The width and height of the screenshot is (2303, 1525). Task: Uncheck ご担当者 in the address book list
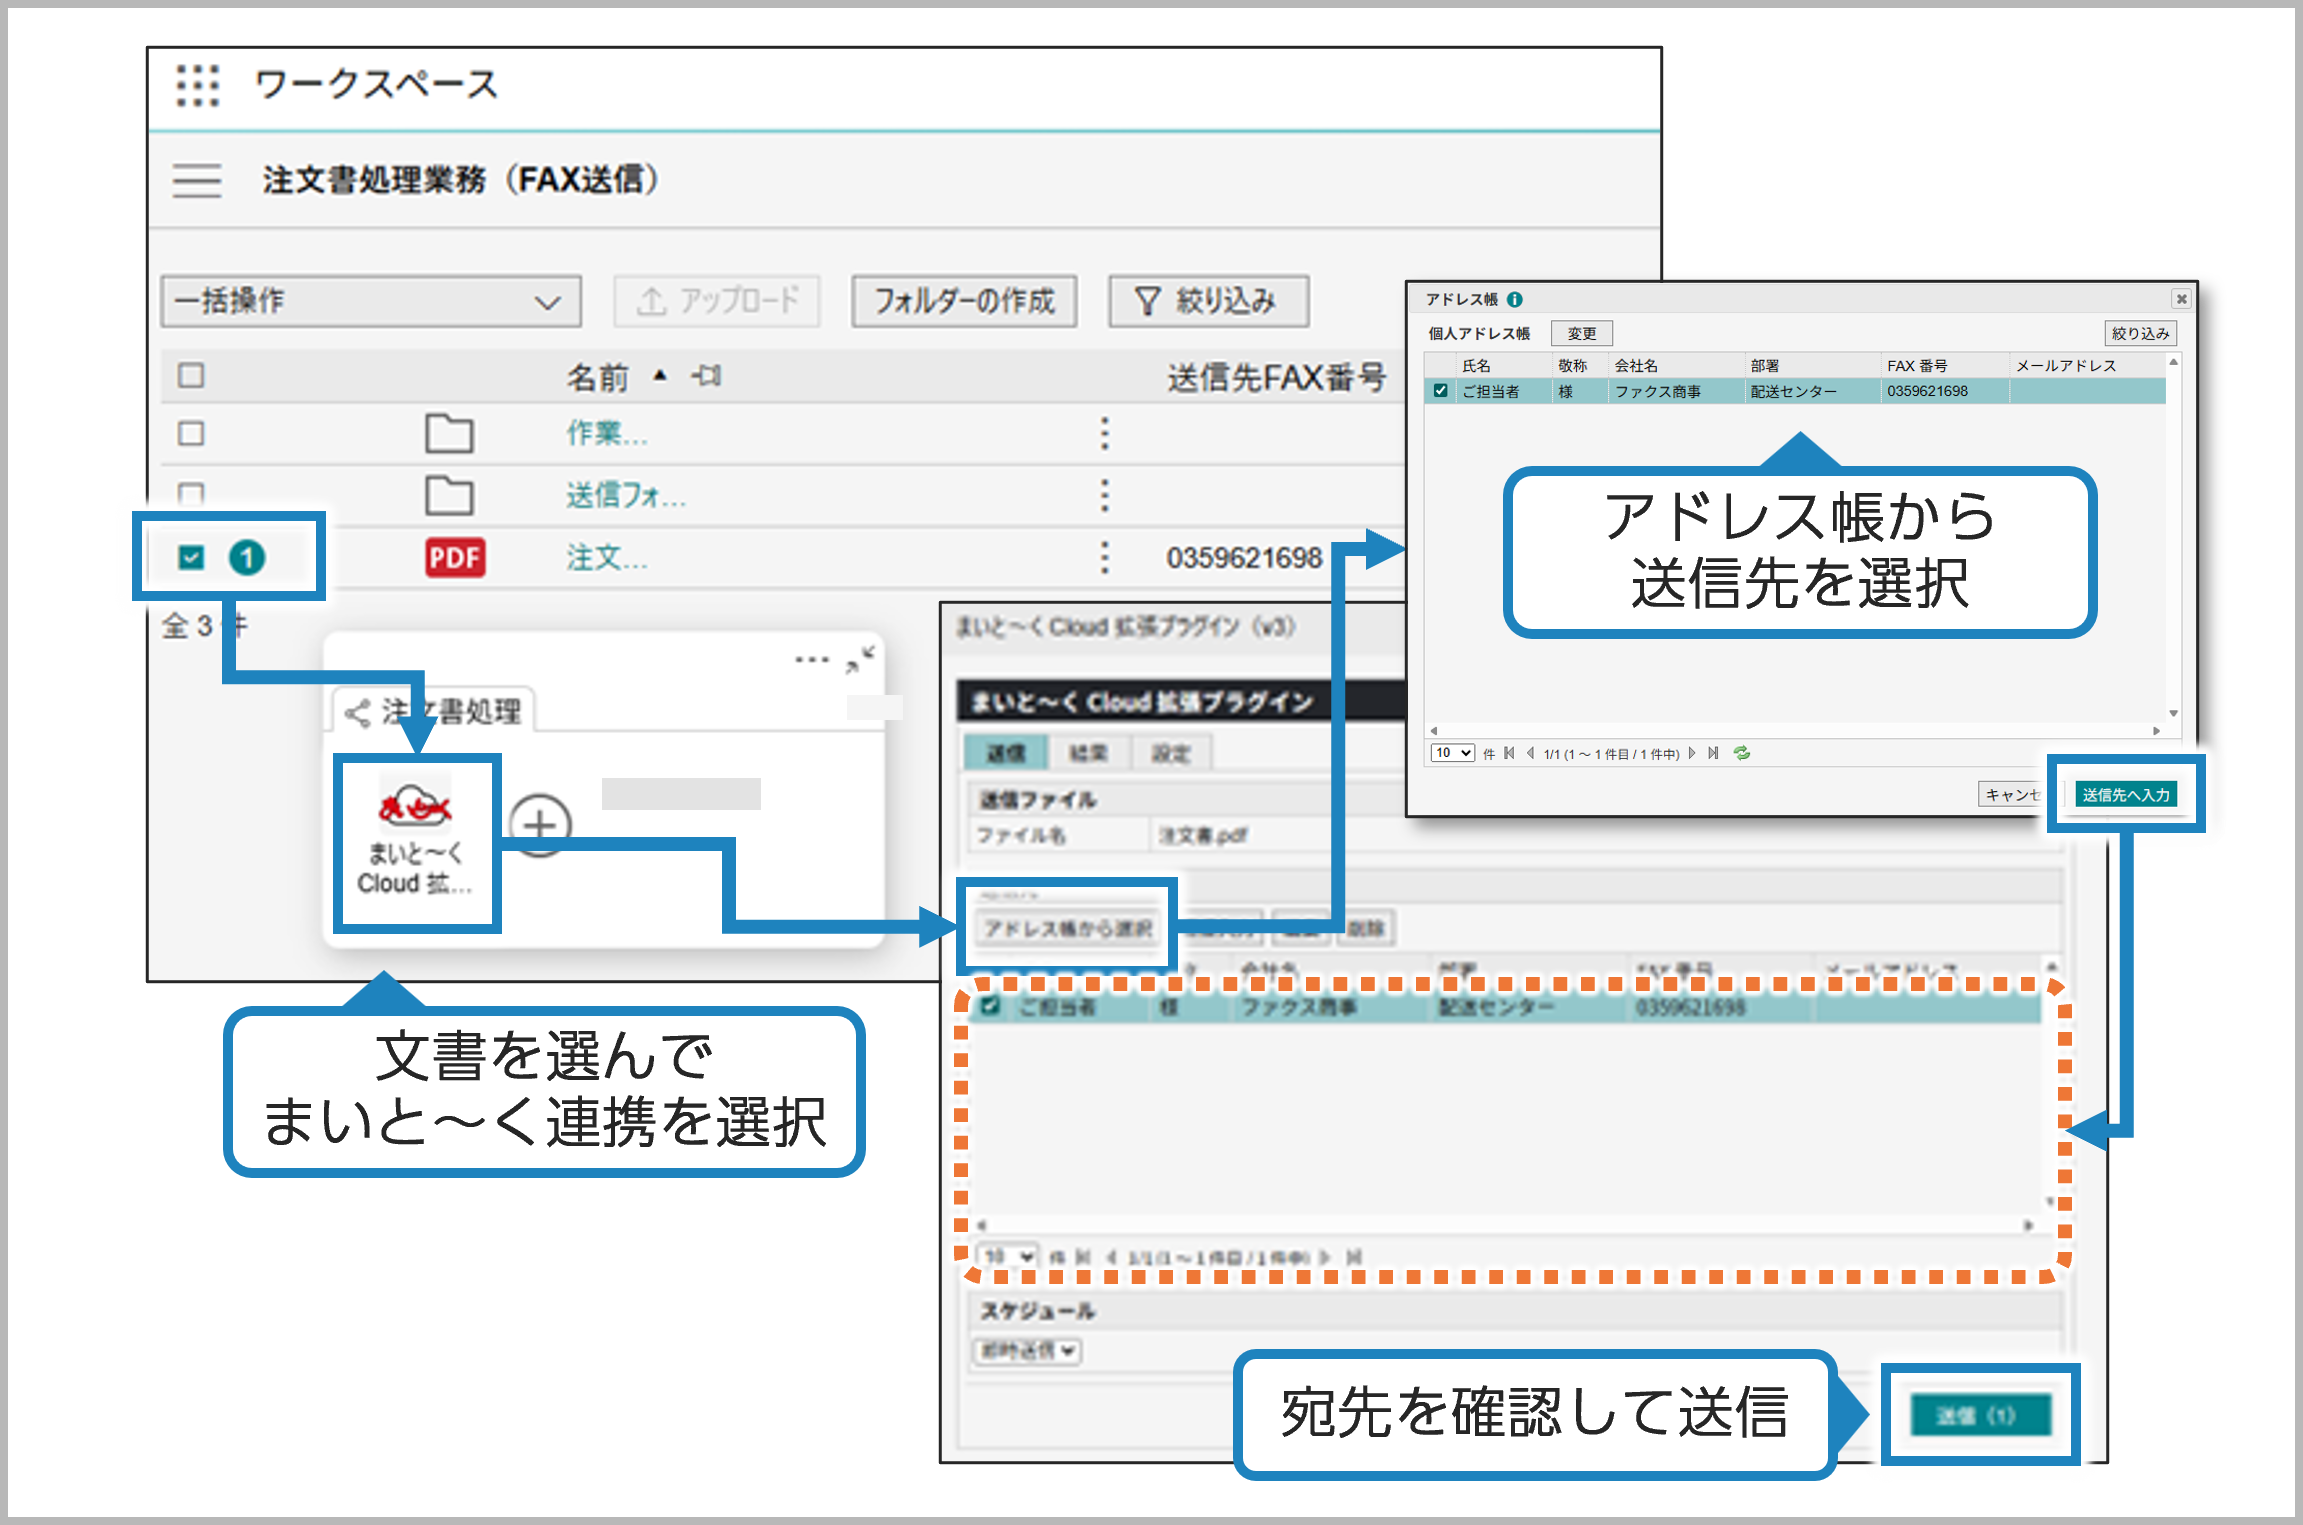1440,392
